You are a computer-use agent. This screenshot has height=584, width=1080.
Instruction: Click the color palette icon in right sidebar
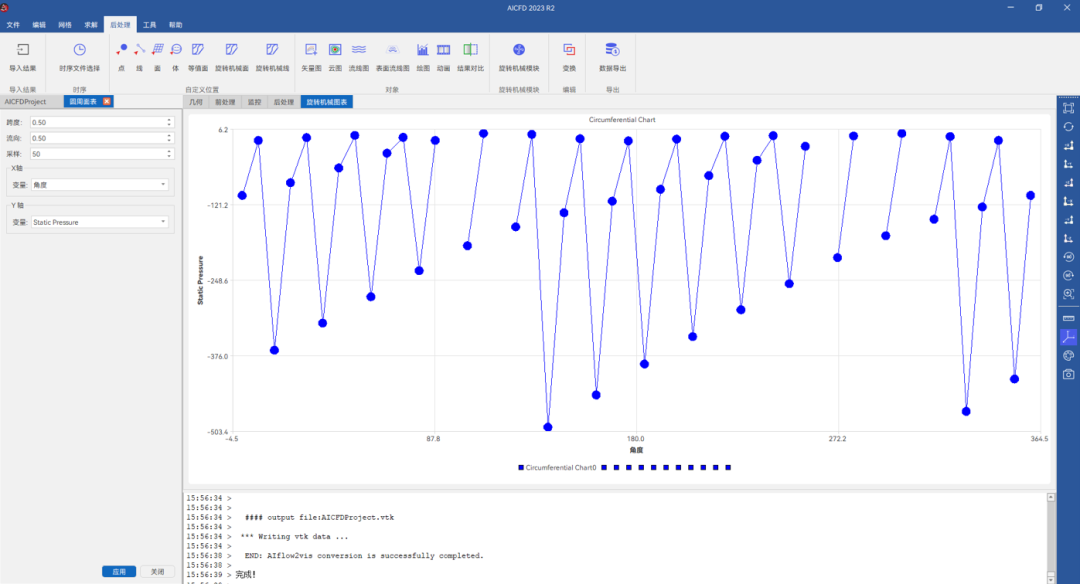1068,355
